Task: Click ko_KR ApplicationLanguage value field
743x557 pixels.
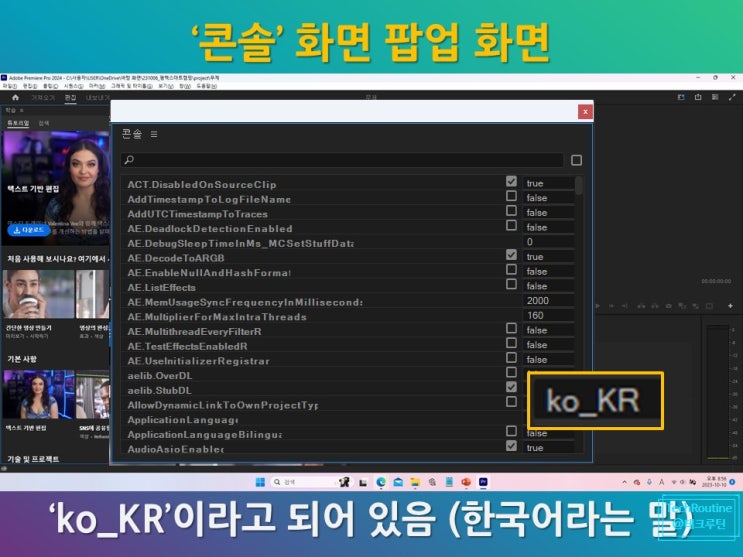Action: tap(595, 401)
